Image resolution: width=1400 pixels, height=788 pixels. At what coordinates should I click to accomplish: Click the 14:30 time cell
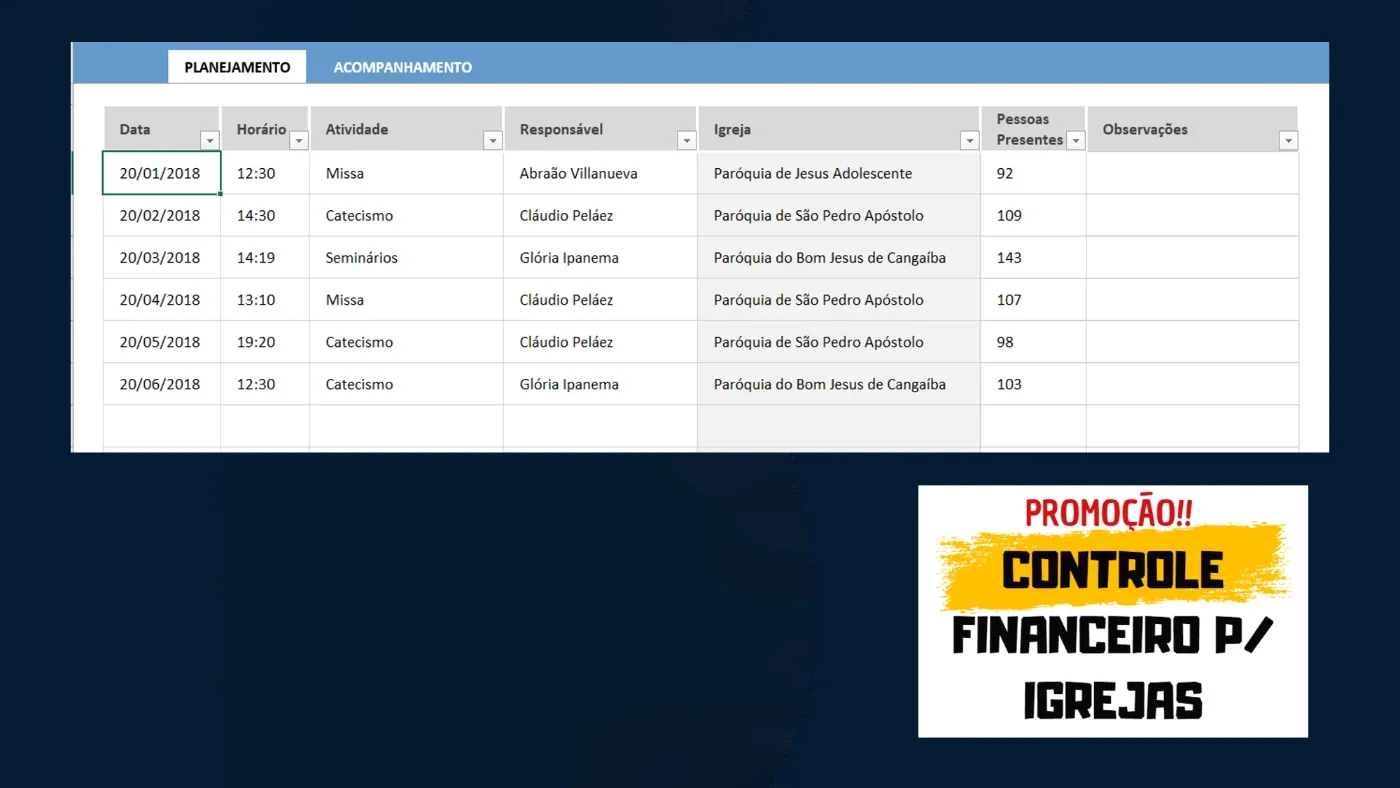click(265, 215)
